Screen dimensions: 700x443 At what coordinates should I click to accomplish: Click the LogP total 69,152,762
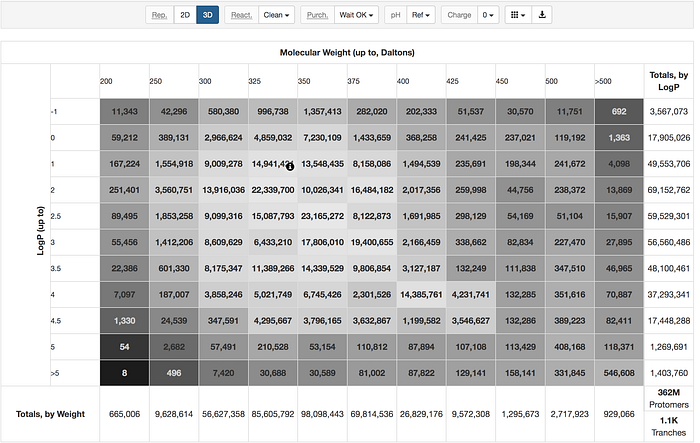tap(669, 190)
